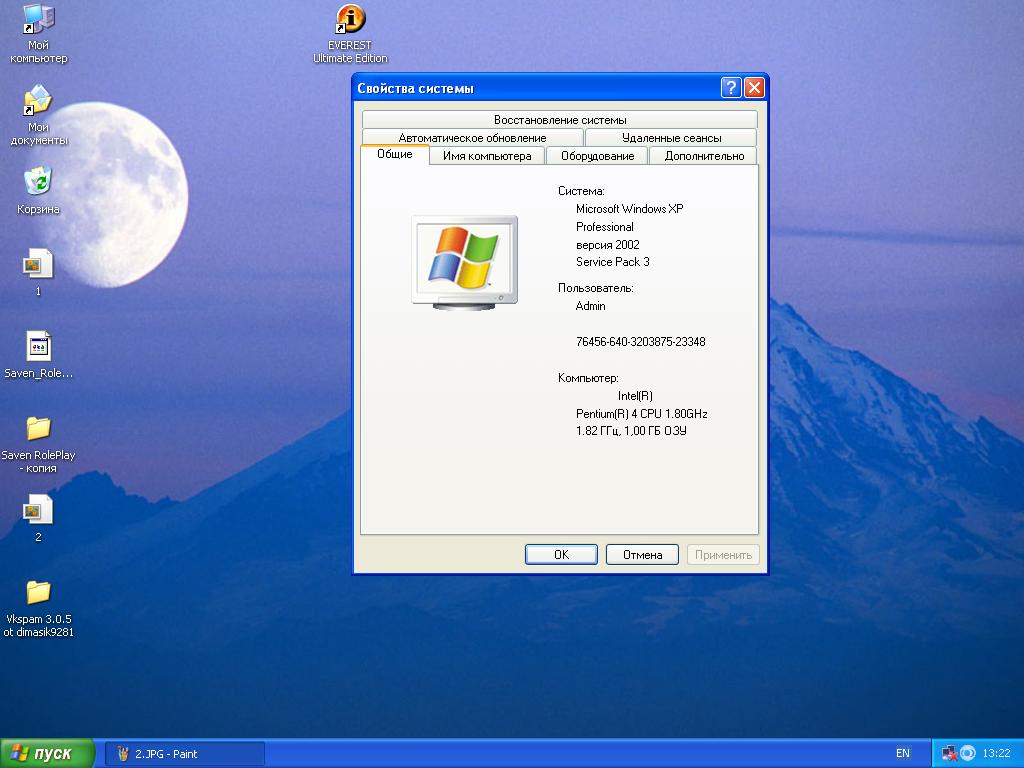Screen dimensions: 1024x768
Task: Open the Vkspam 3.0.5 folder icon
Action: tap(38, 593)
